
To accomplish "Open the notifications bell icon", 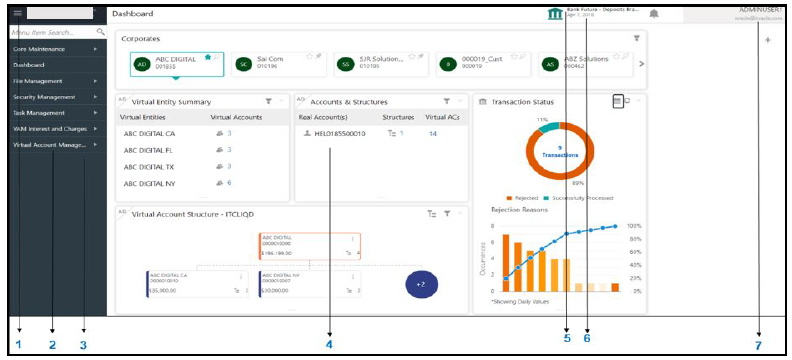I will [654, 14].
